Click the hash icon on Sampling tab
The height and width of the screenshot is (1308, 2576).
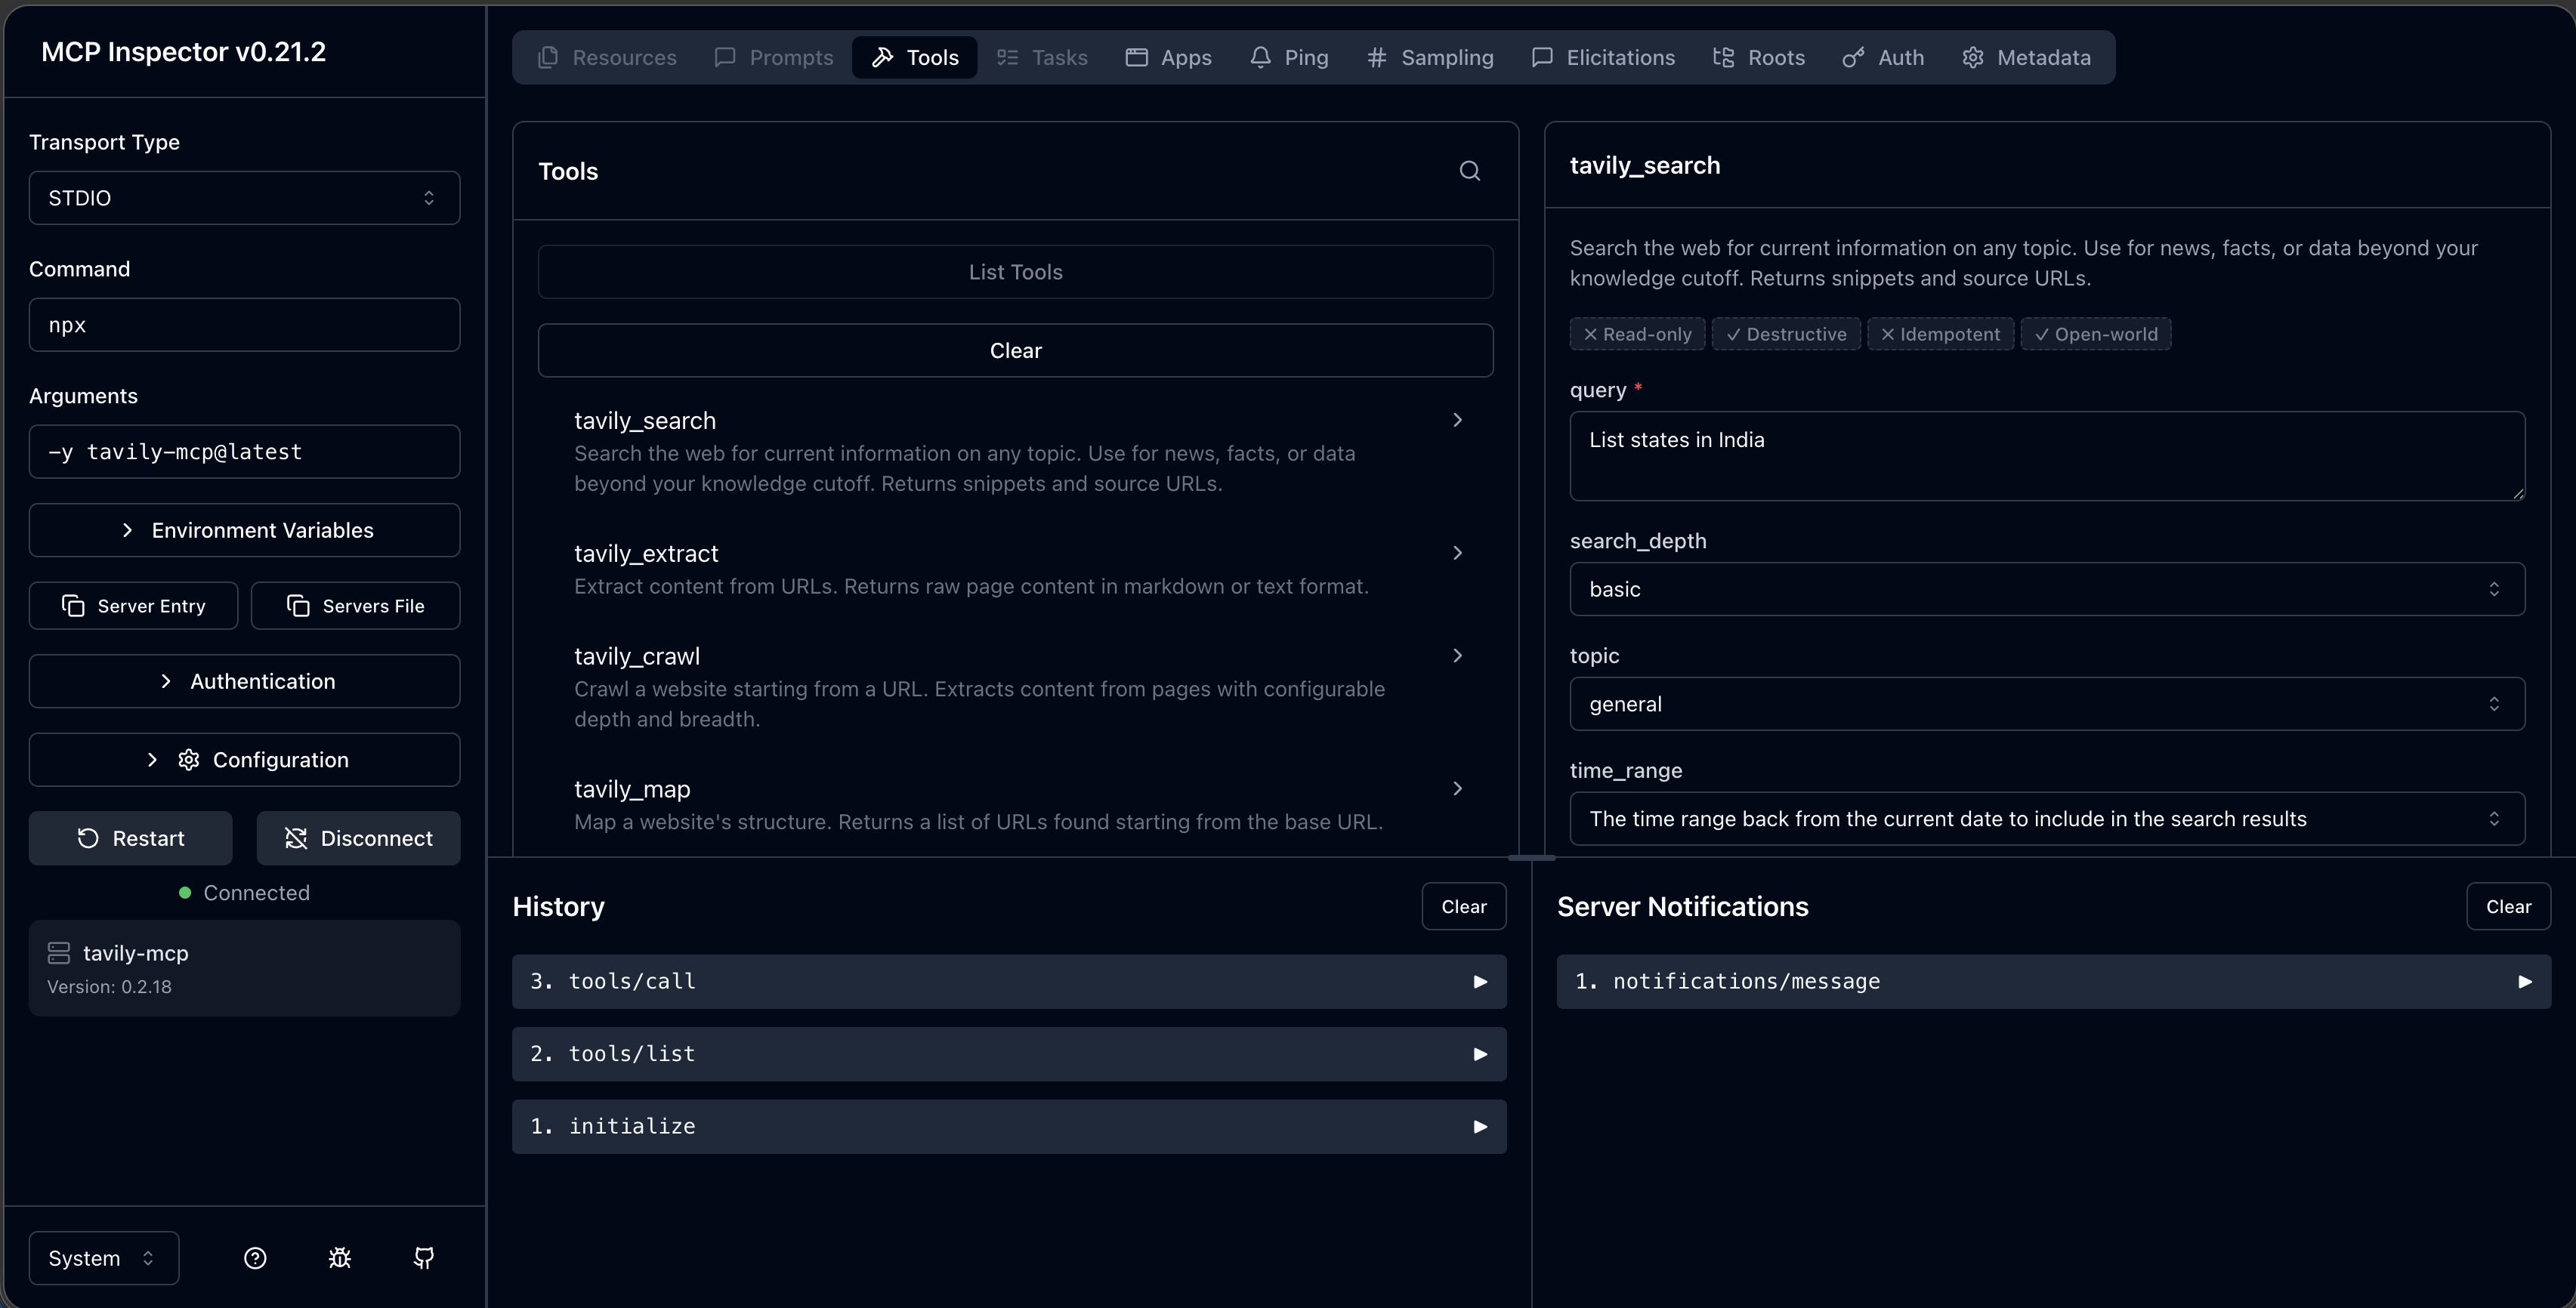tap(1377, 58)
